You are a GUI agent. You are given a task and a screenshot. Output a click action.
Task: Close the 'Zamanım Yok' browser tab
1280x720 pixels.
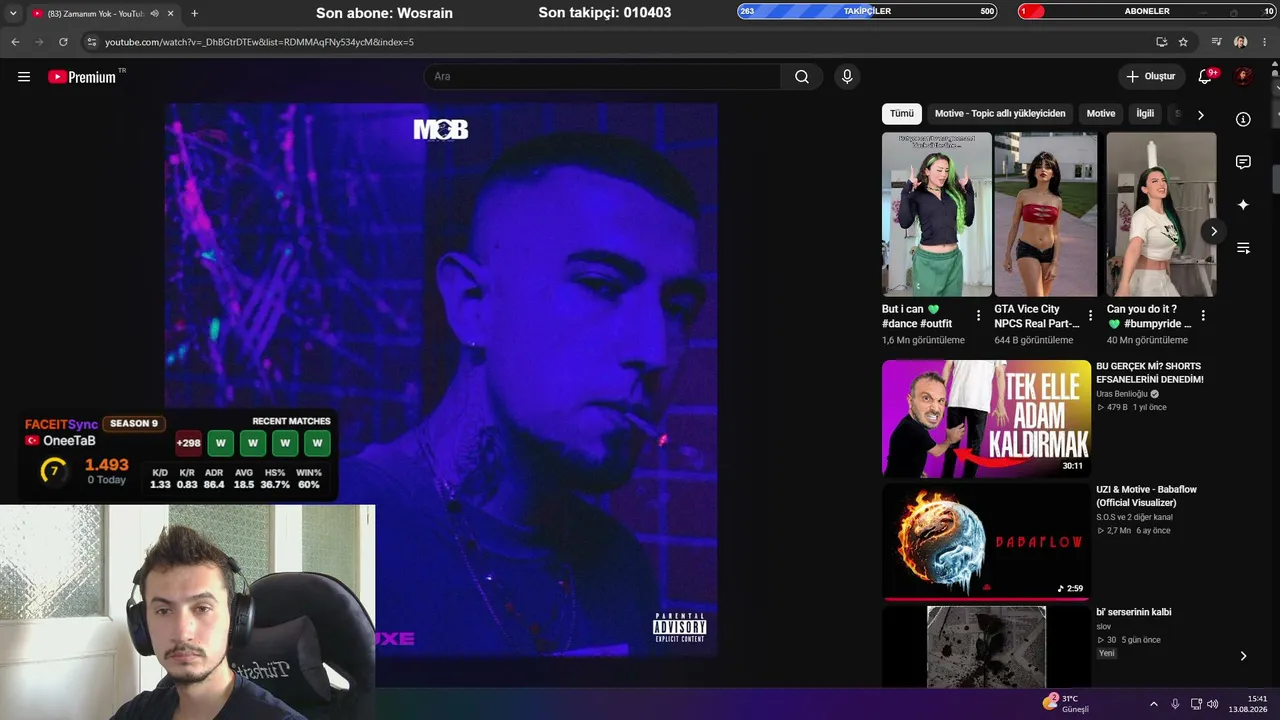point(170,13)
